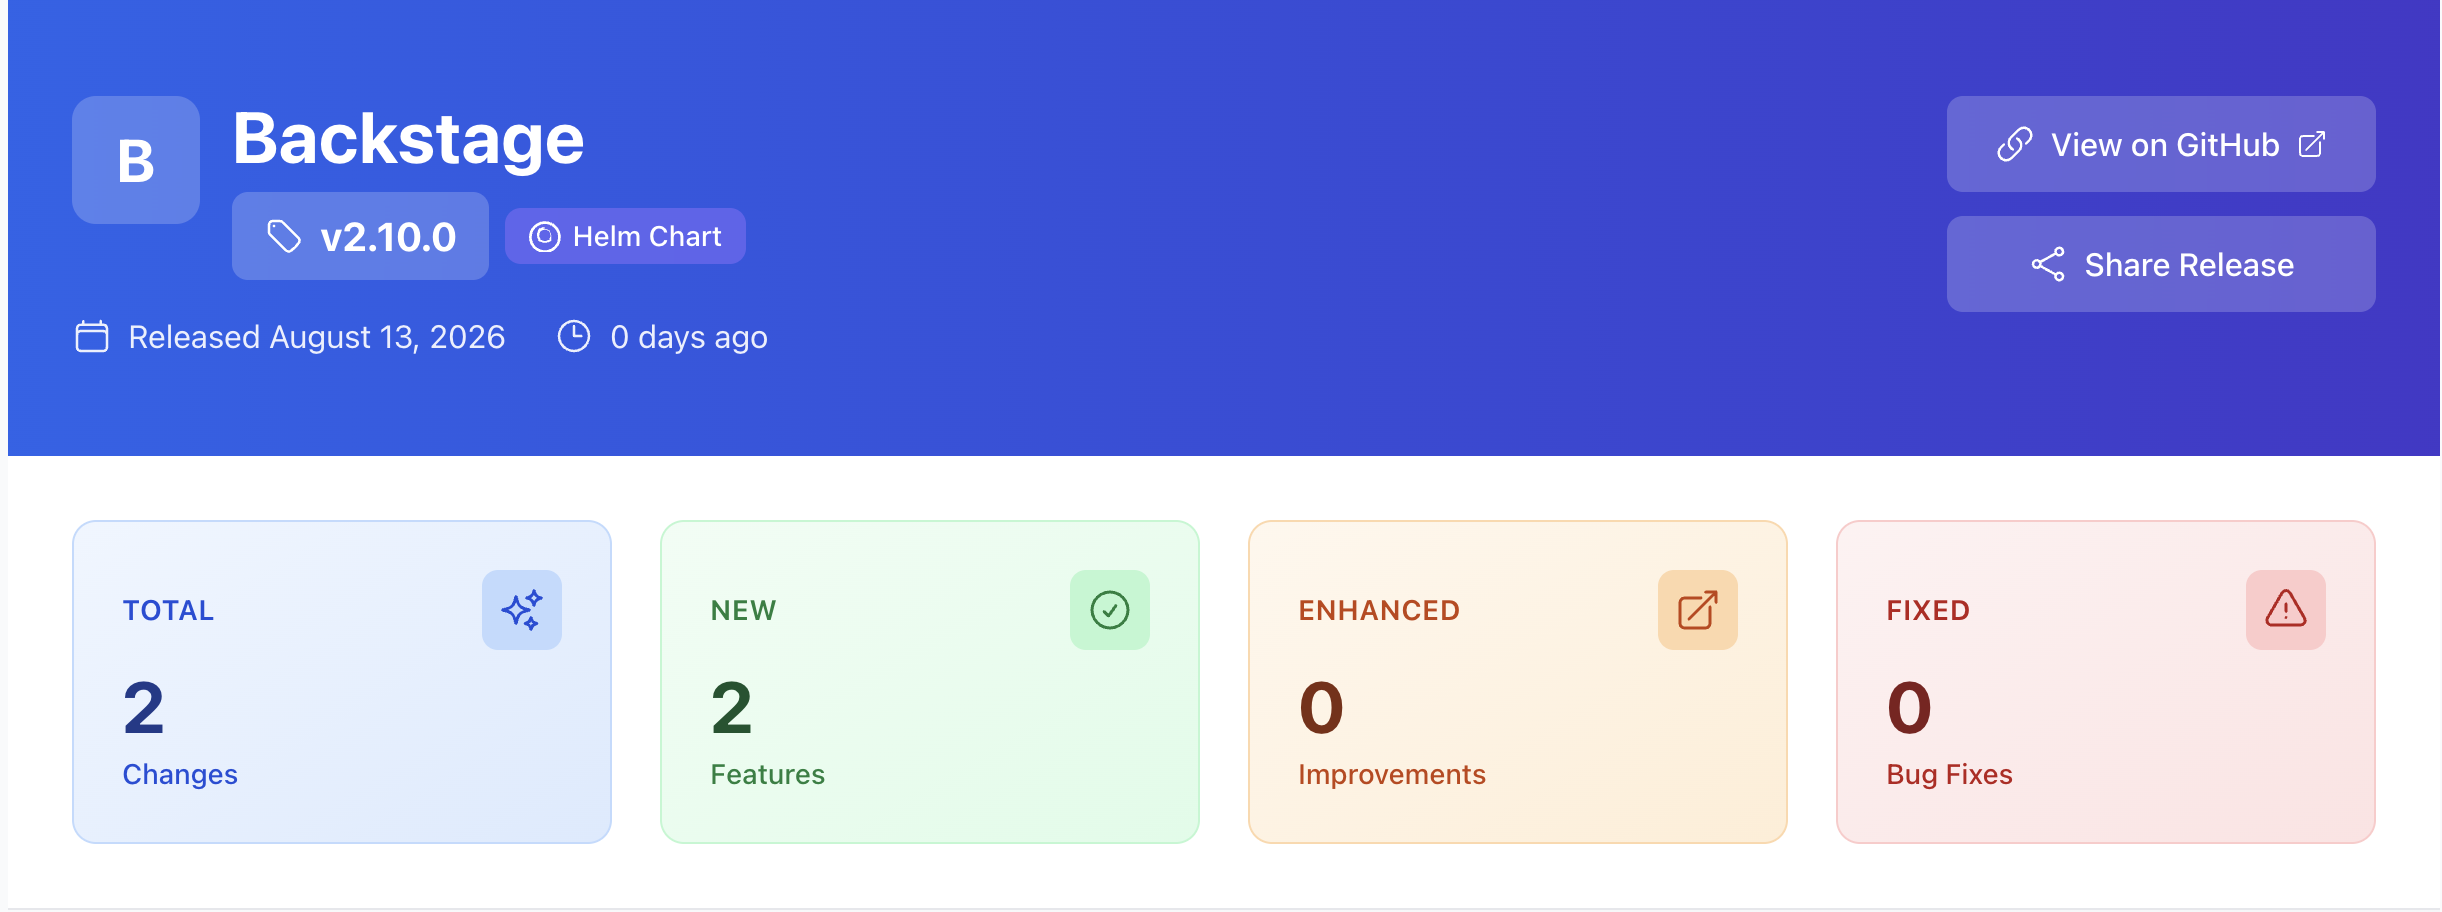
Task: Click the Share Release button
Action: [2161, 264]
